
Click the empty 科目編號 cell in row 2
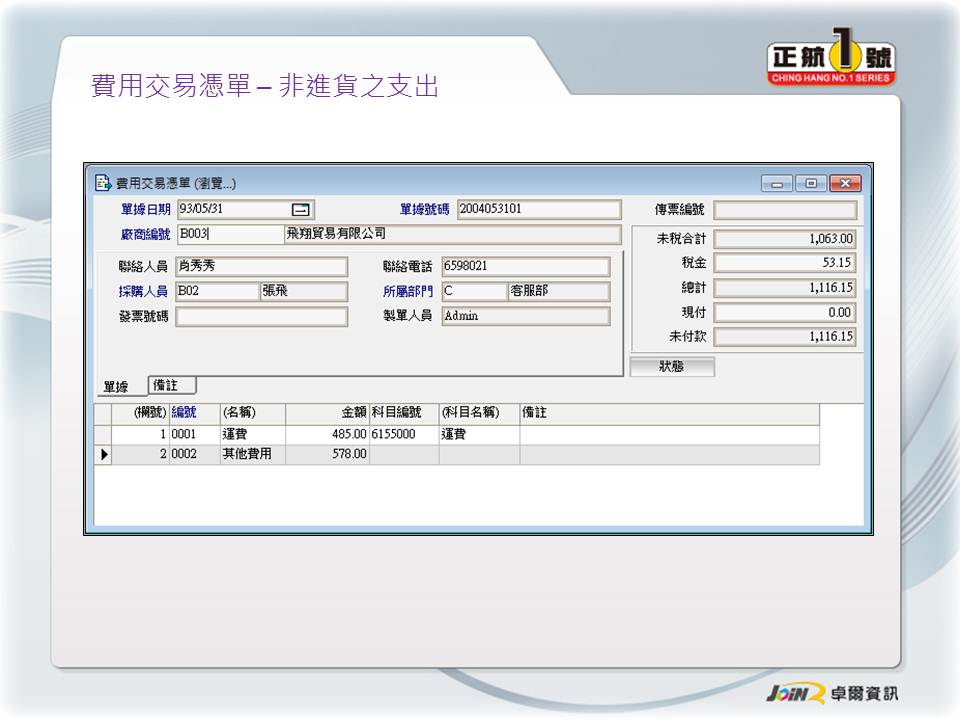(403, 455)
